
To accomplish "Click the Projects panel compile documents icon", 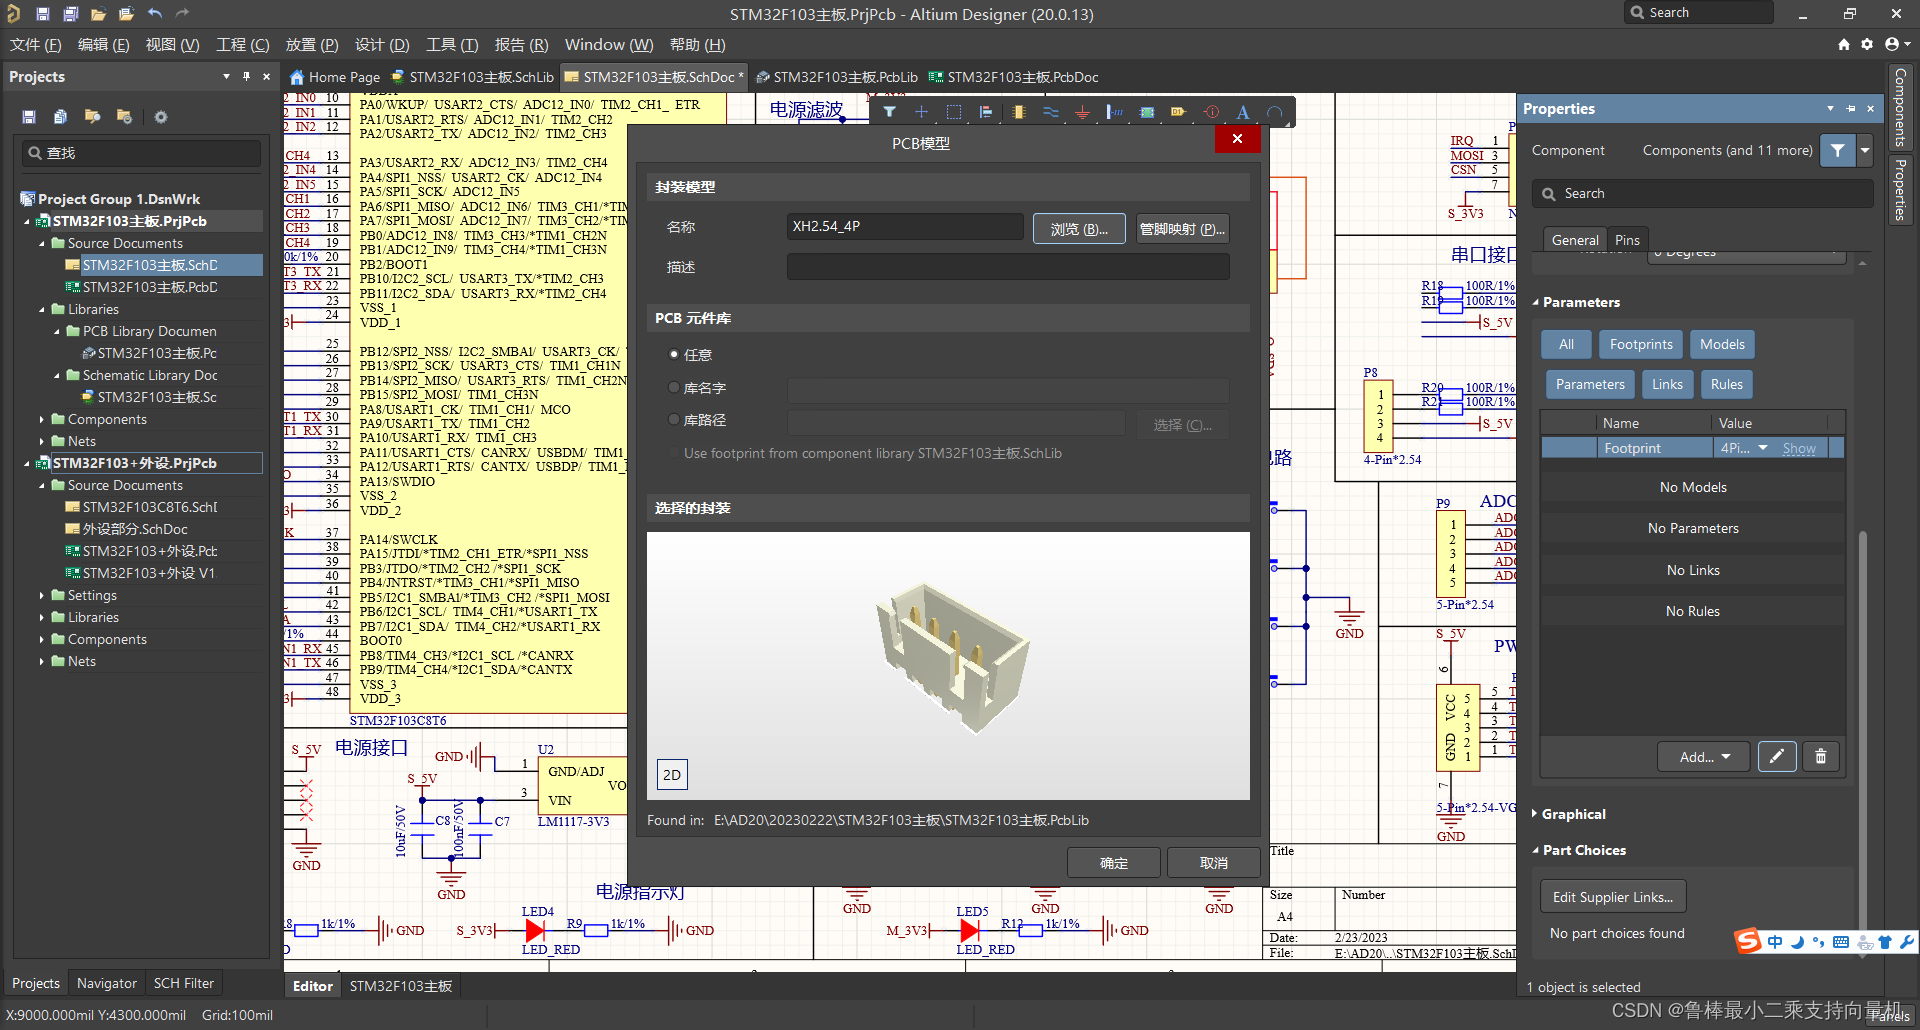I will pyautogui.click(x=60, y=117).
